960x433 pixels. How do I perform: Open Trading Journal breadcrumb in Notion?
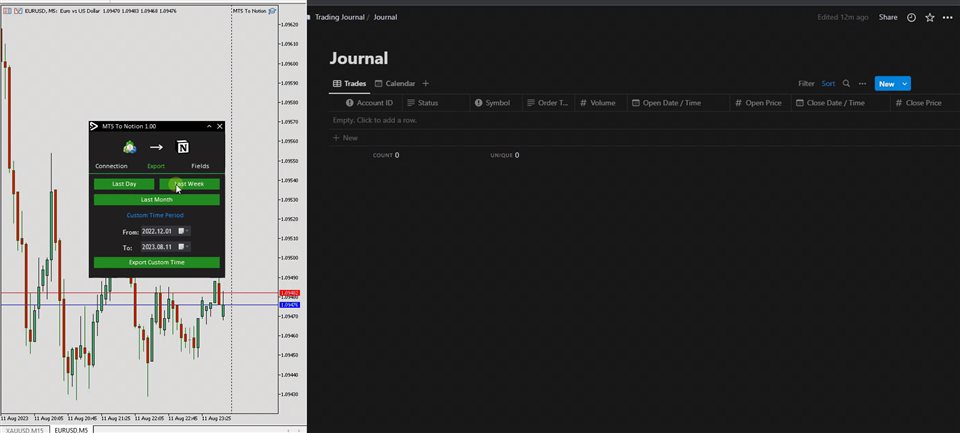pos(339,17)
